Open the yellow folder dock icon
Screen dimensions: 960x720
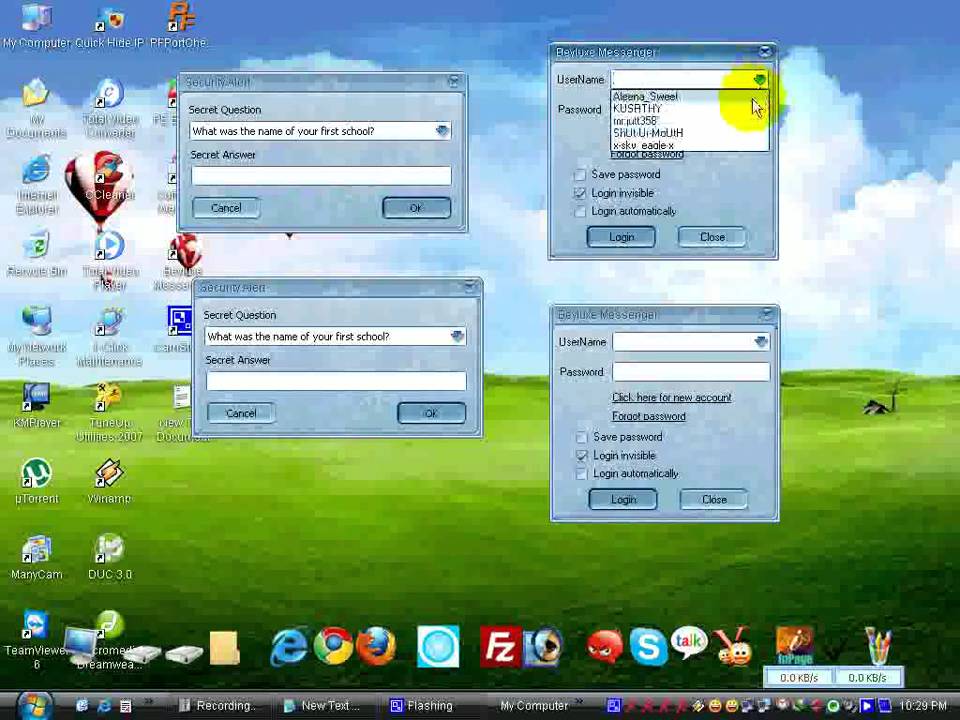(225, 648)
